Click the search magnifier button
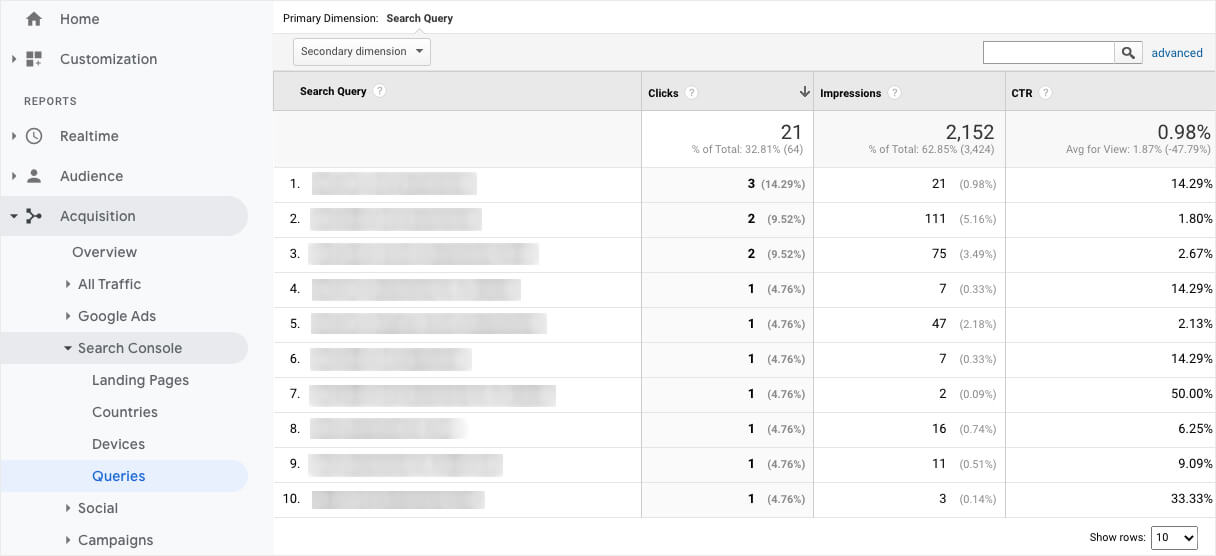Image resolution: width=1216 pixels, height=556 pixels. (1128, 53)
